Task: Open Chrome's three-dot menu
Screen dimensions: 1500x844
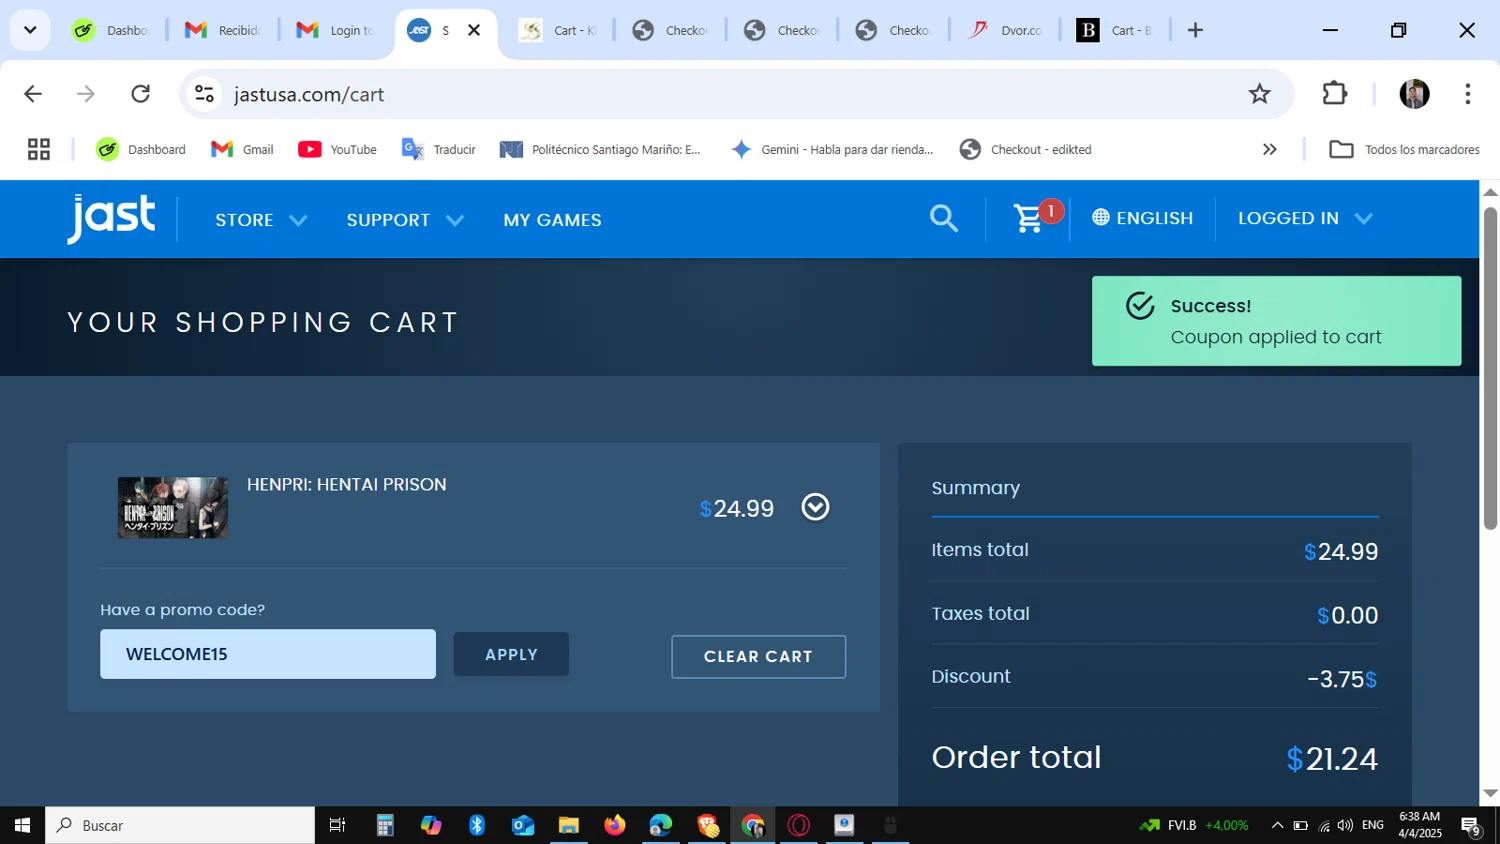Action: coord(1467,94)
